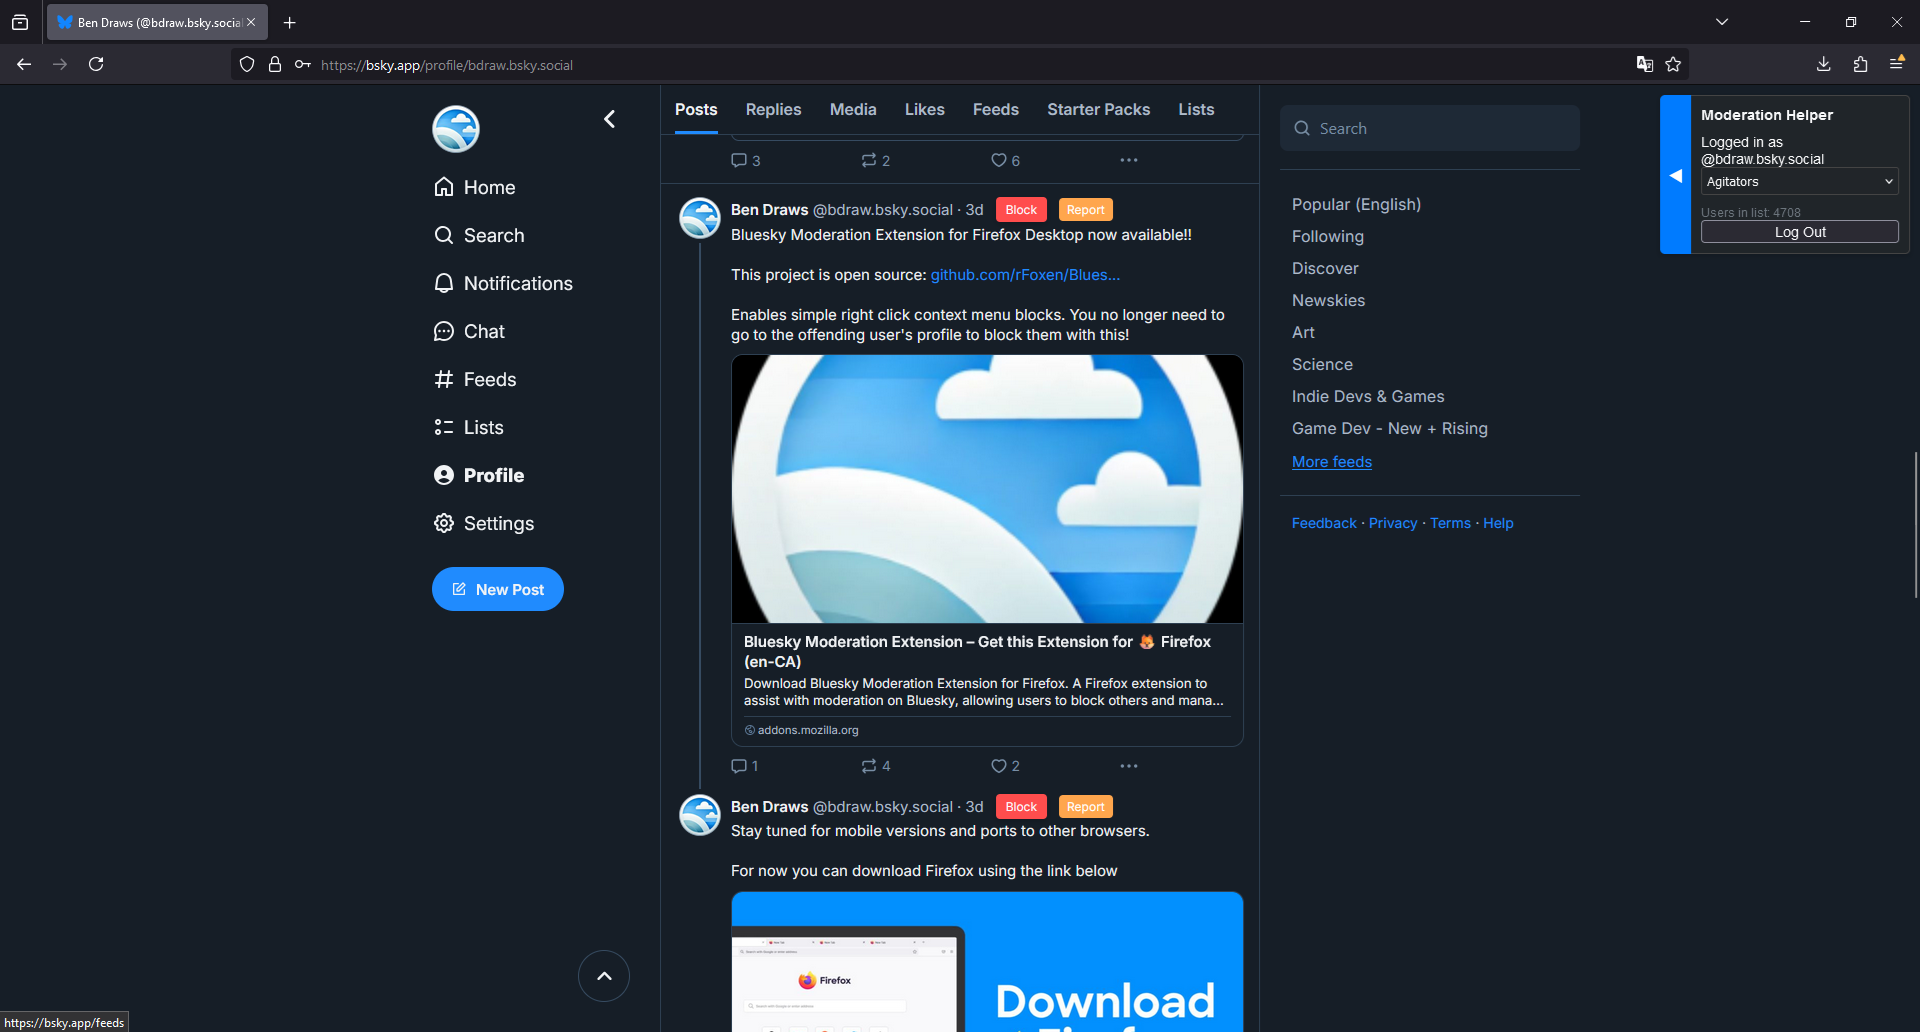Open the addons.mozilla.org link card image

click(987, 489)
